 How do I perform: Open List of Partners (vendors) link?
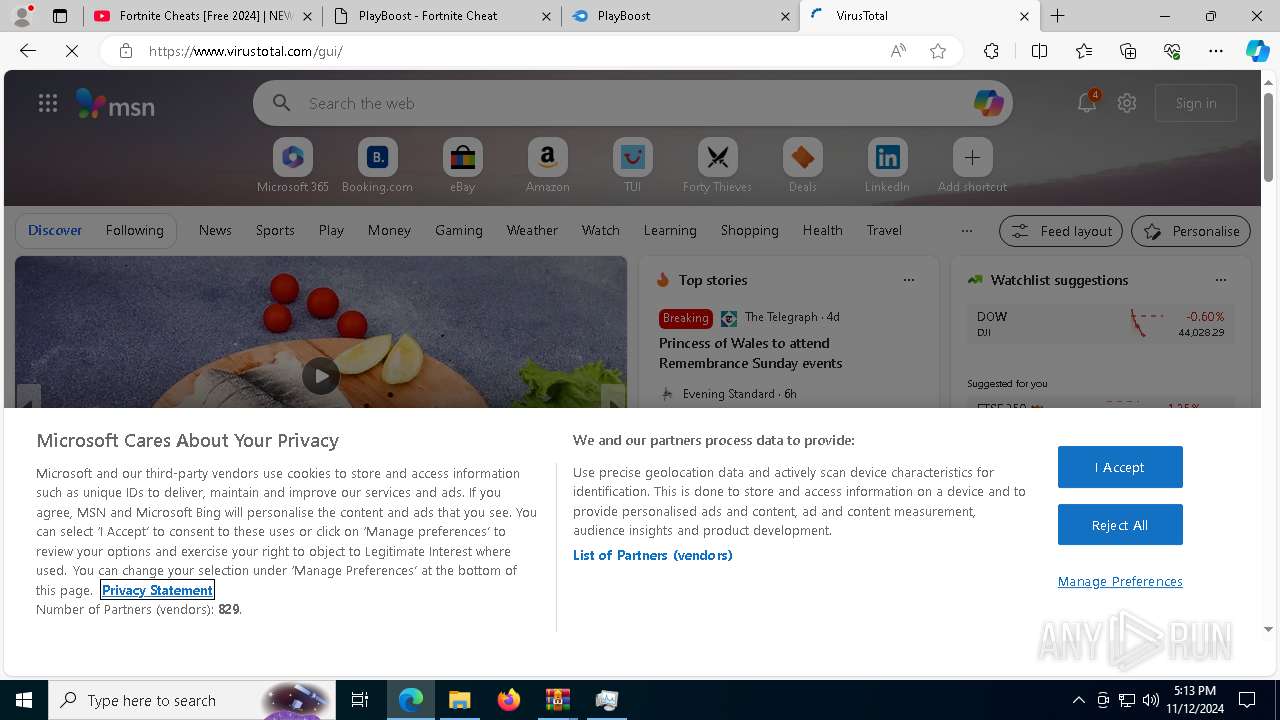click(652, 555)
